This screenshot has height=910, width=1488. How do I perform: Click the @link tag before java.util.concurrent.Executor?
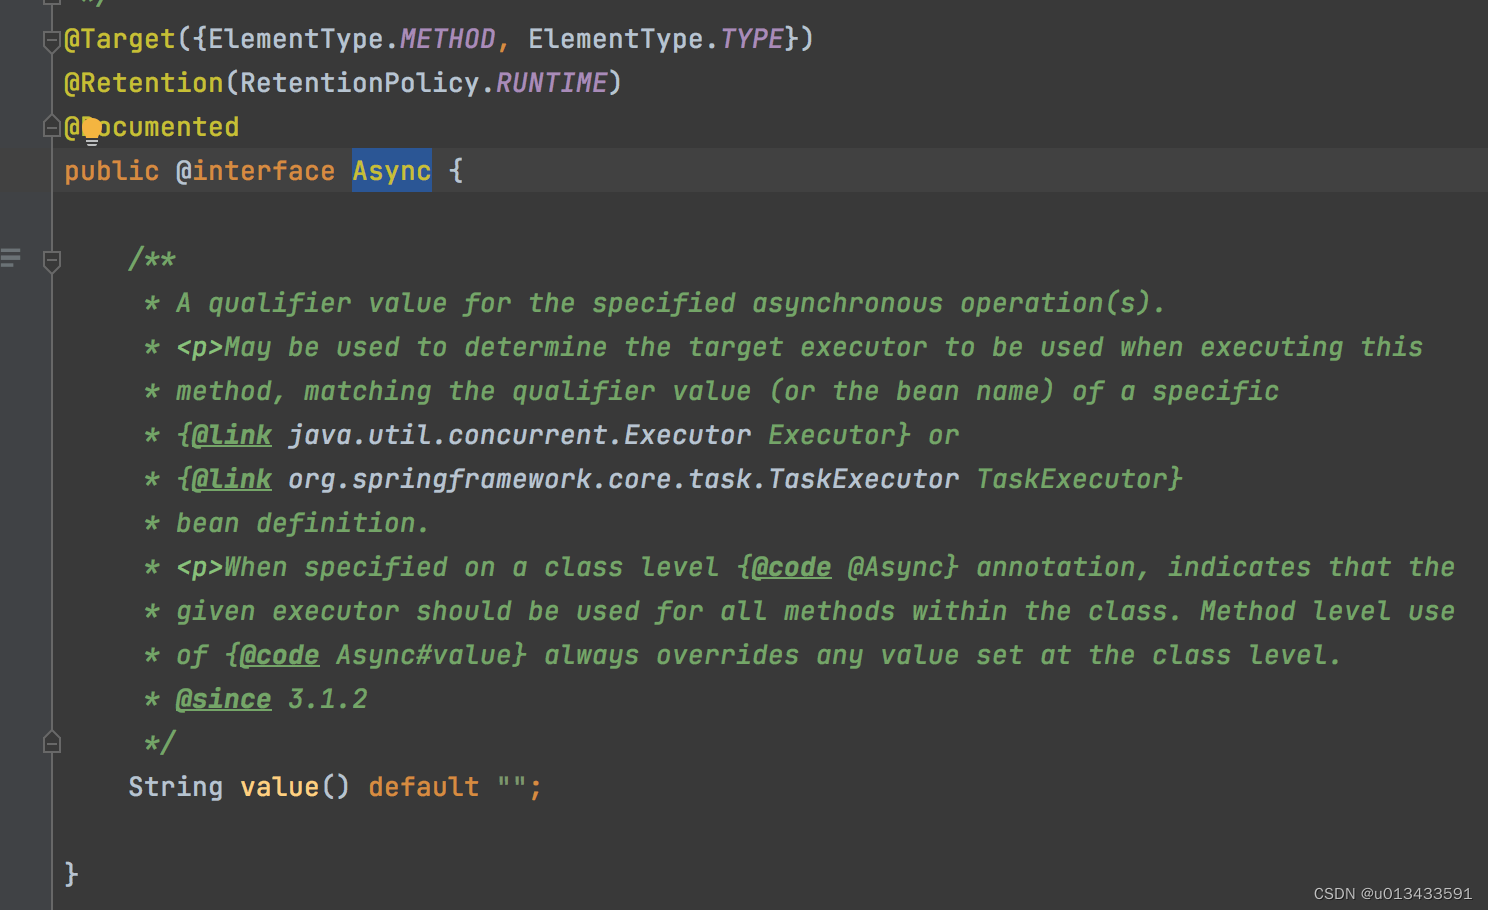pyautogui.click(x=232, y=435)
